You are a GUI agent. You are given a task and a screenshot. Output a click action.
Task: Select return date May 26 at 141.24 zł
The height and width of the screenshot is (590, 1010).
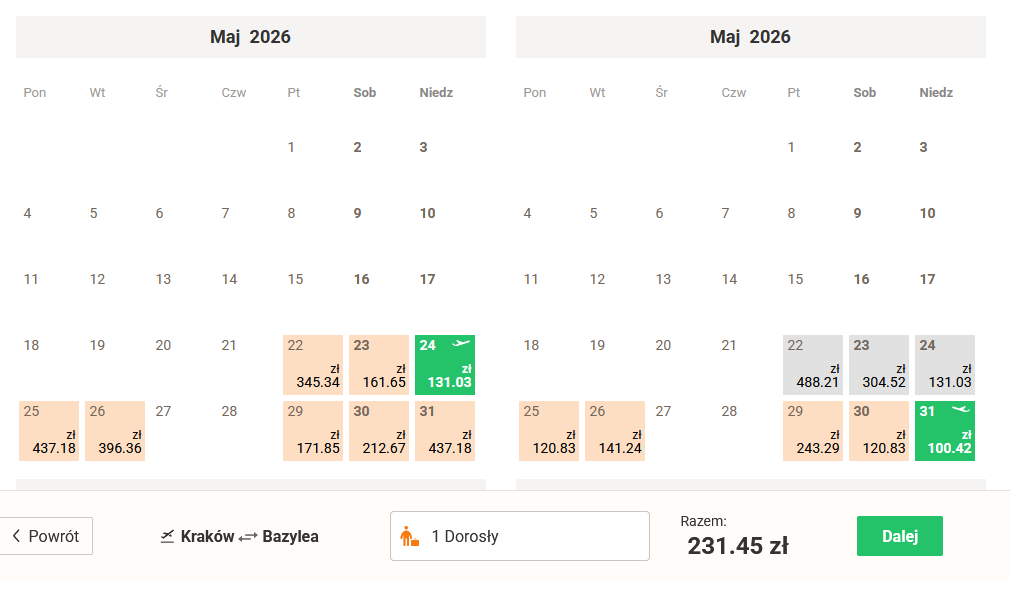coord(615,431)
